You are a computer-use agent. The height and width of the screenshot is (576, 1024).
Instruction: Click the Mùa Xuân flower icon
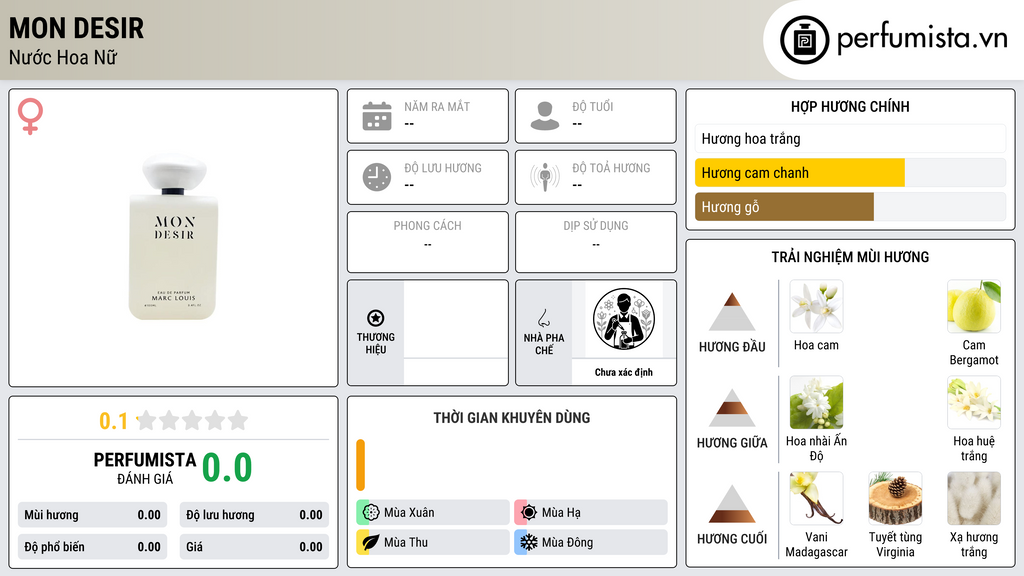click(371, 513)
